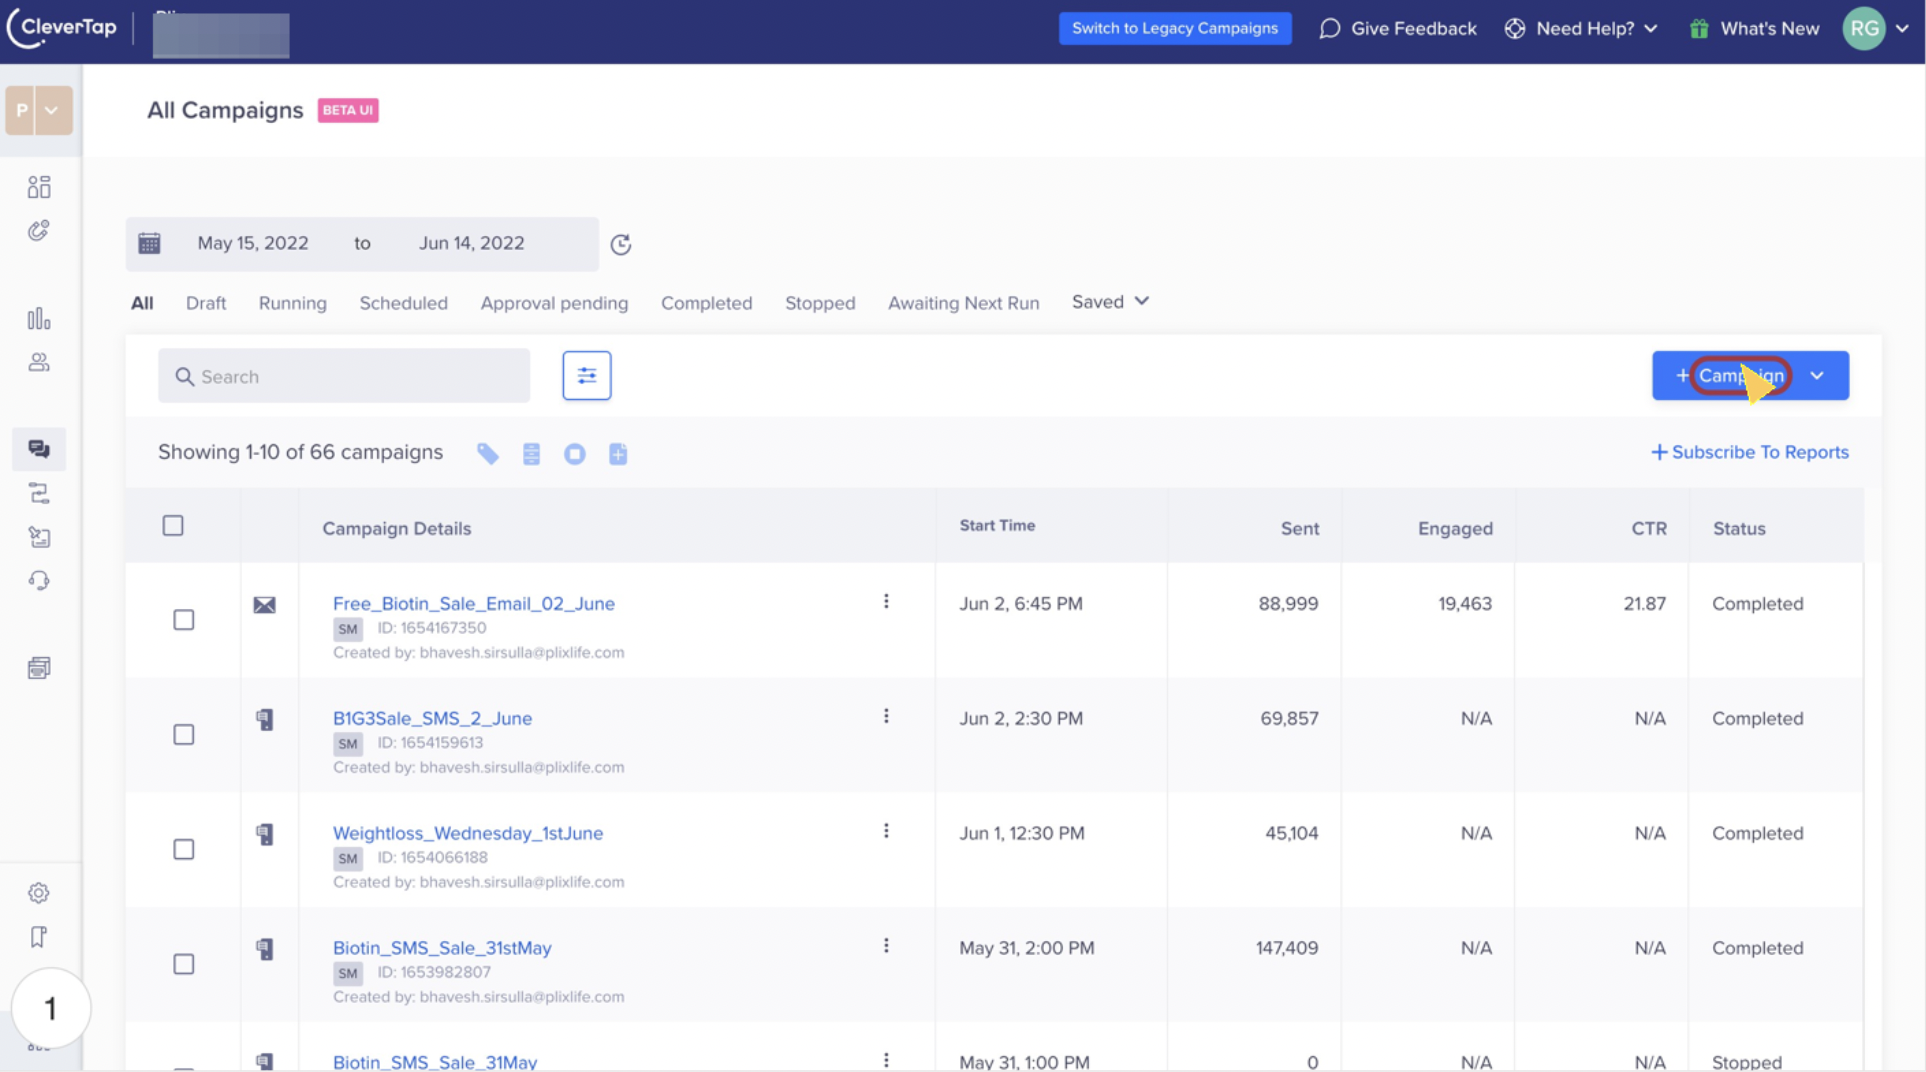Expand the Saved filters dropdown
1926x1072 pixels.
(x=1110, y=302)
